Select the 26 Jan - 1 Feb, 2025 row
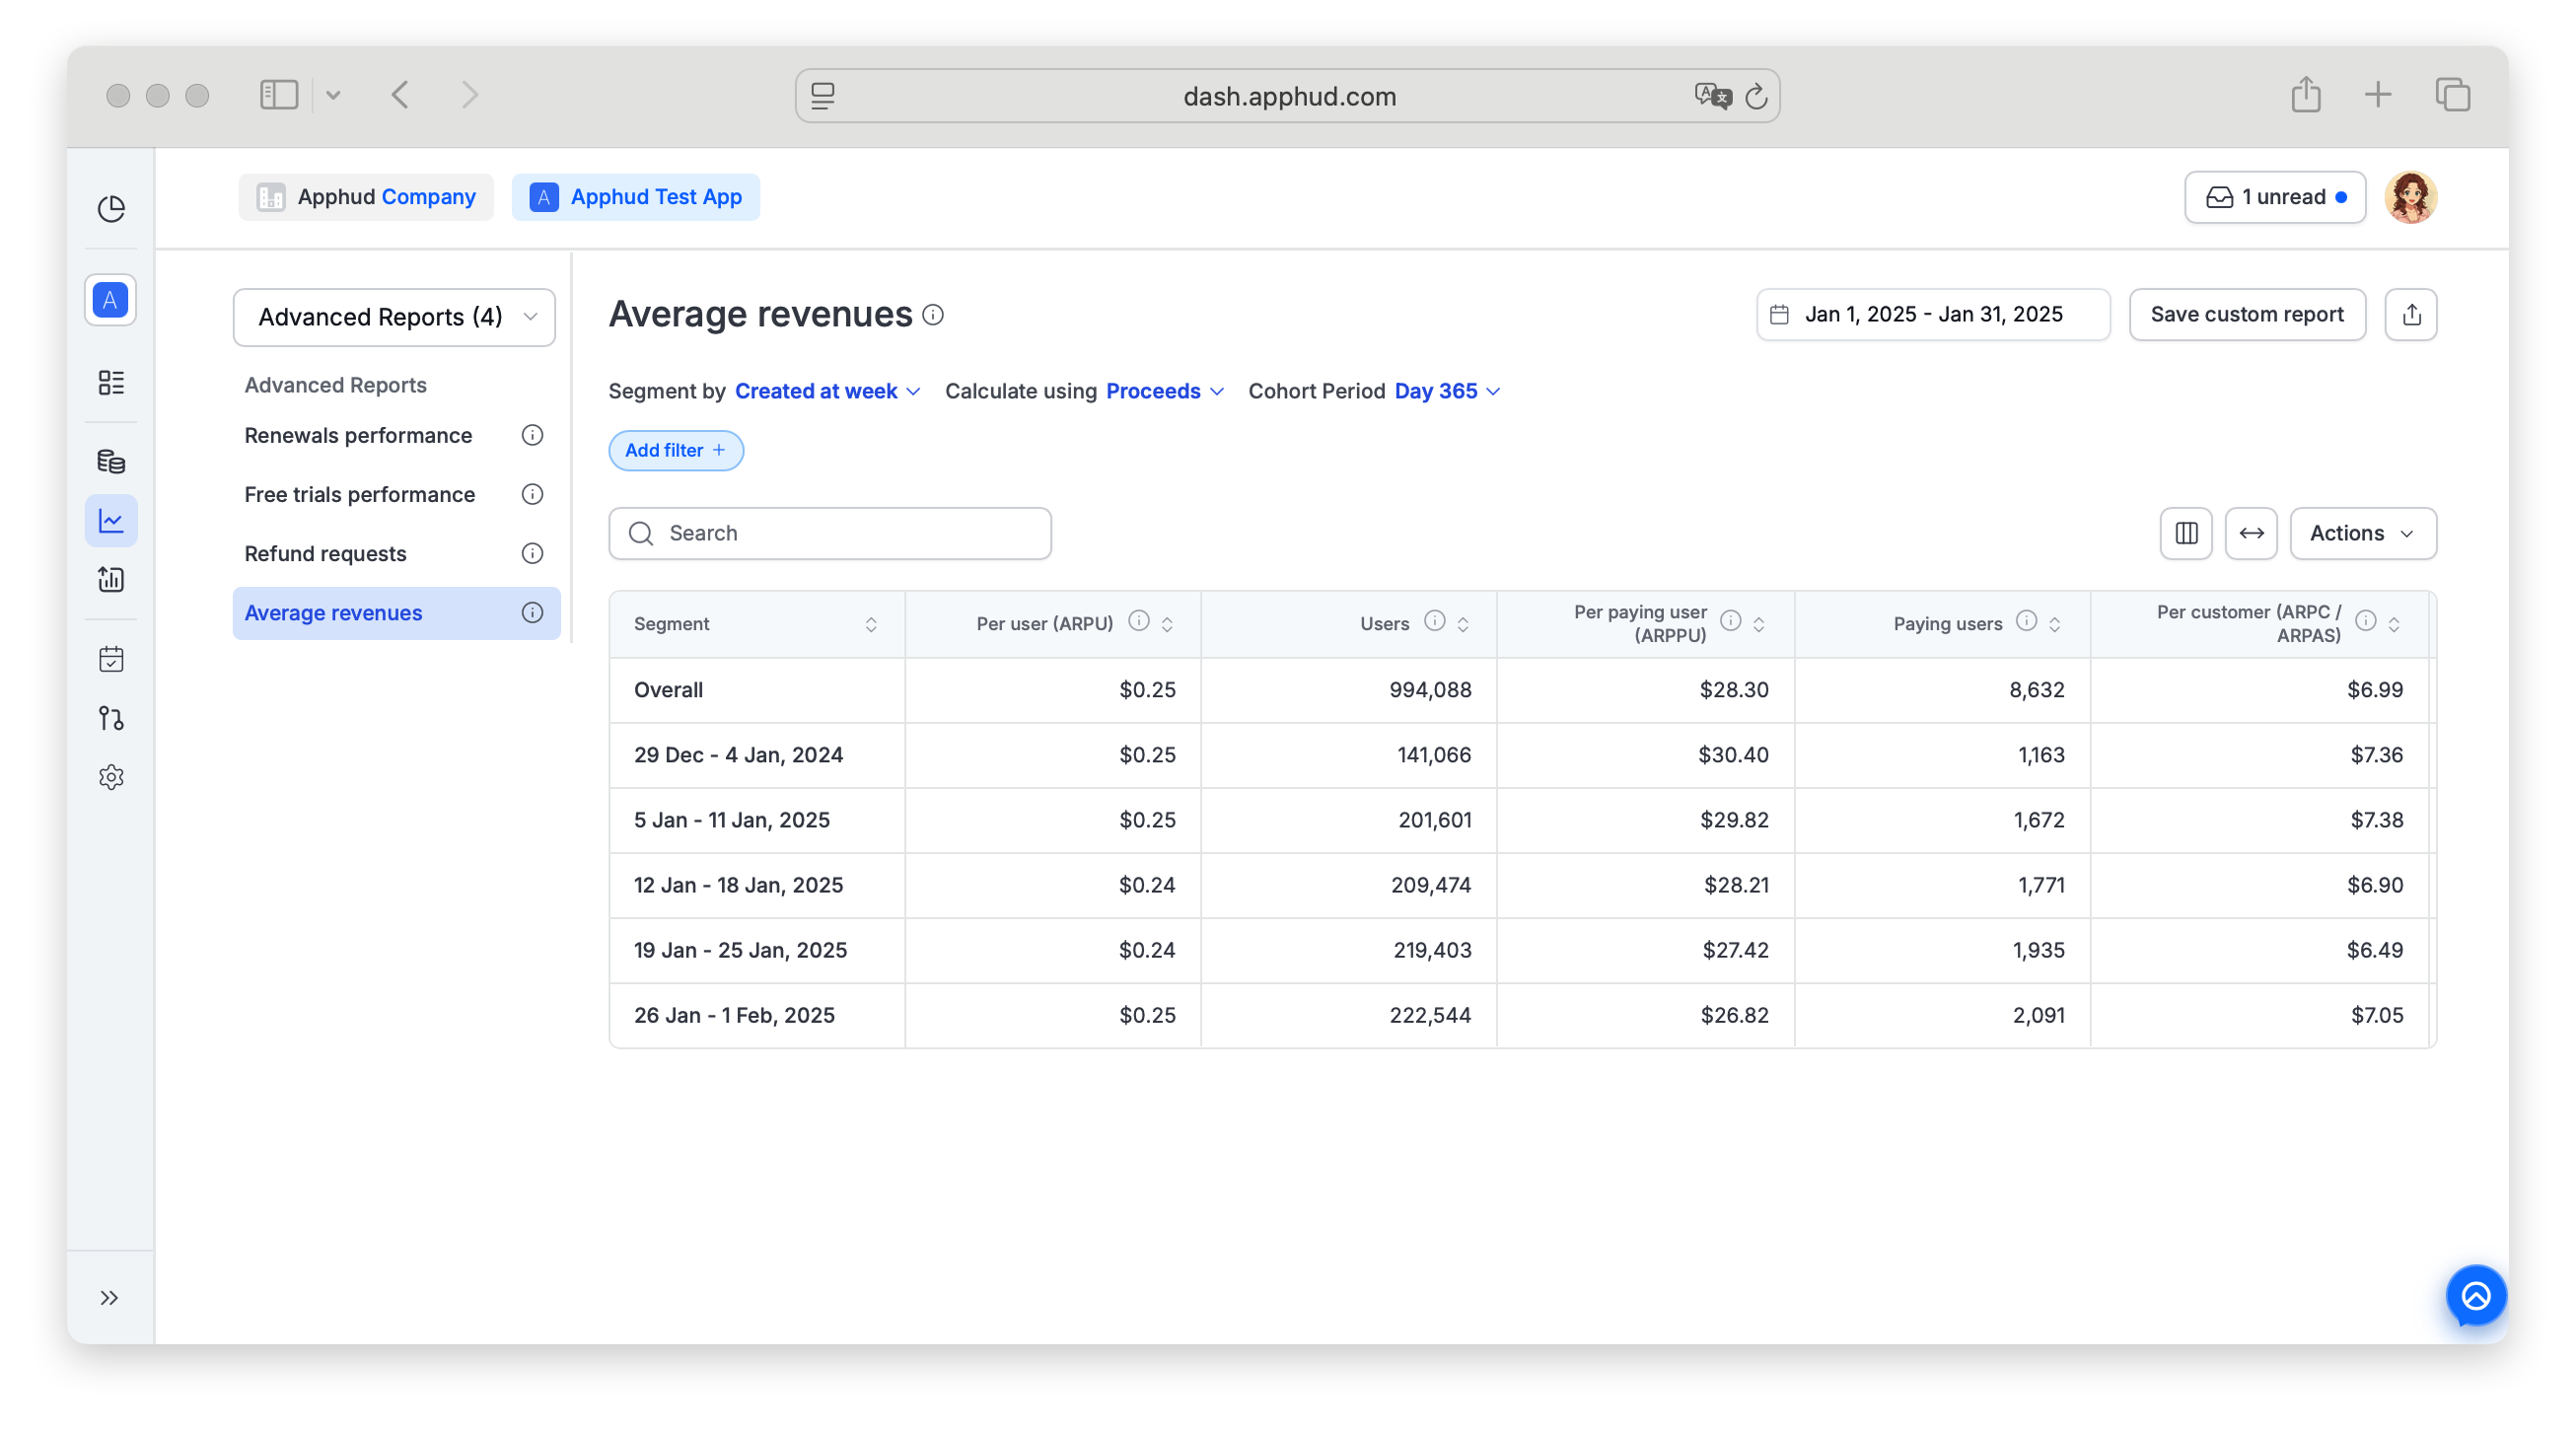 [x=1522, y=1015]
